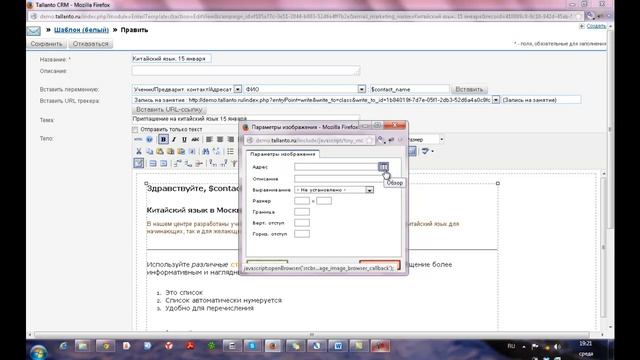Click the Создать link at top right
640x360 pixels.
tap(596, 26)
